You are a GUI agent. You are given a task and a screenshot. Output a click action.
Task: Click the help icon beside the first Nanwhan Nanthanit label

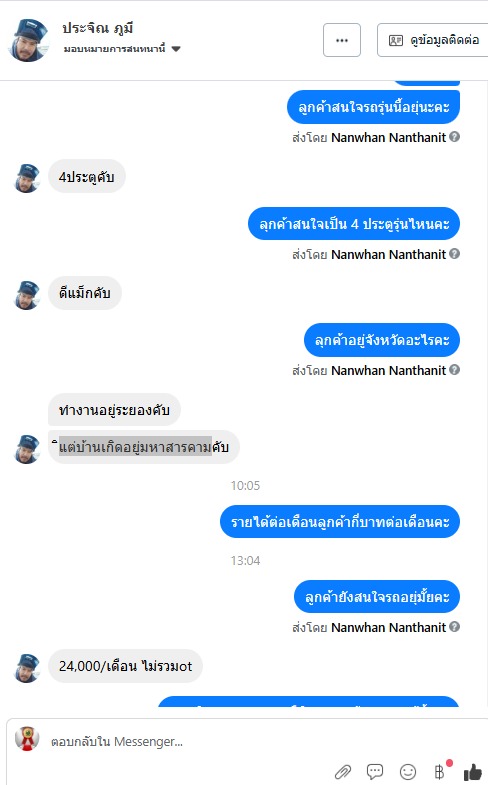tap(454, 137)
